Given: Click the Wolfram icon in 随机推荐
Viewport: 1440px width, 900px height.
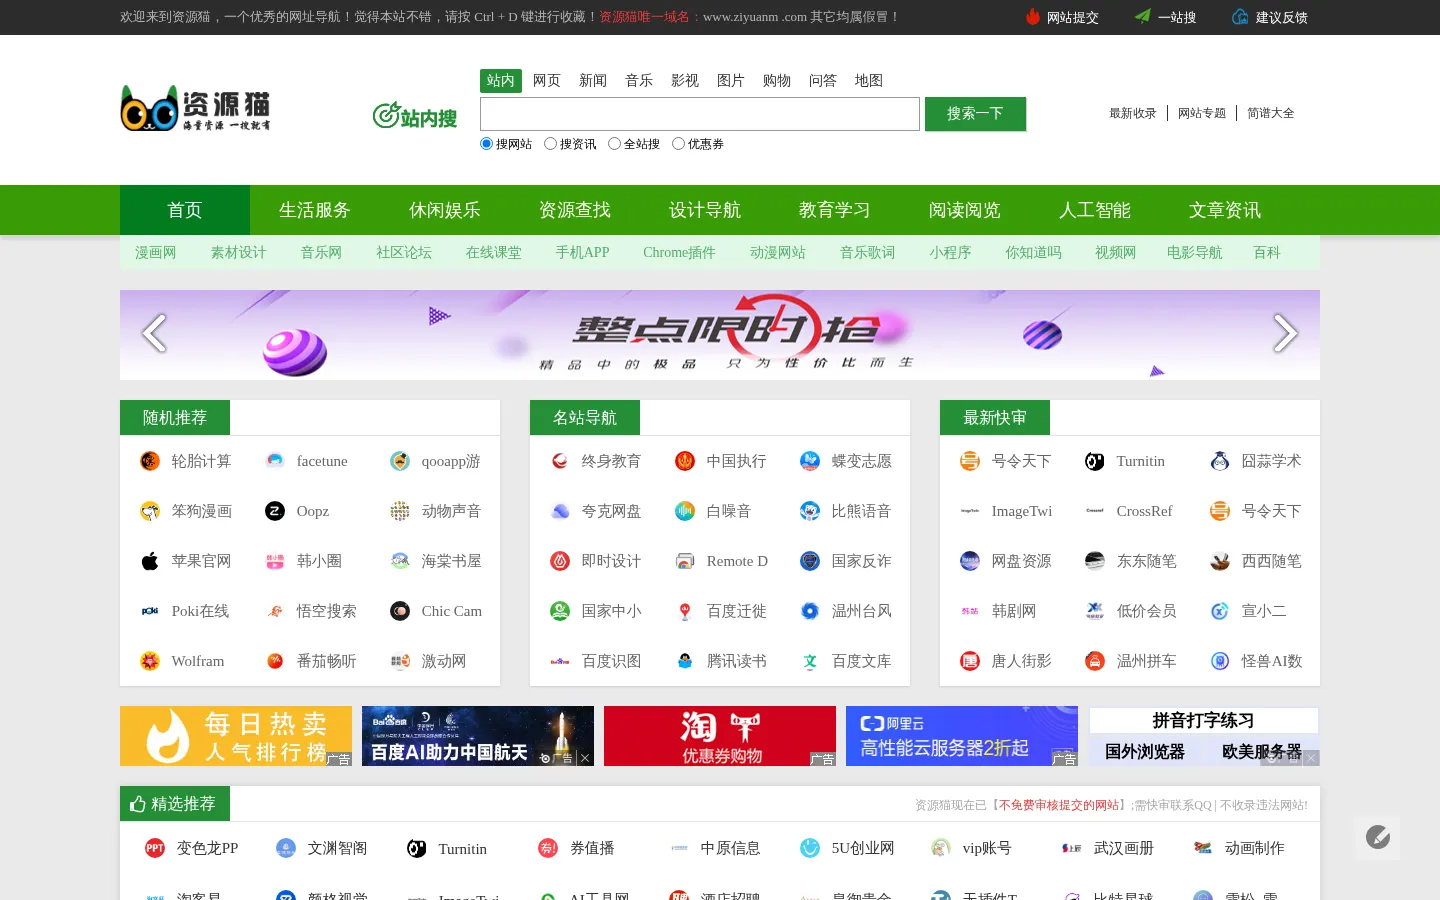Looking at the screenshot, I should 150,661.
